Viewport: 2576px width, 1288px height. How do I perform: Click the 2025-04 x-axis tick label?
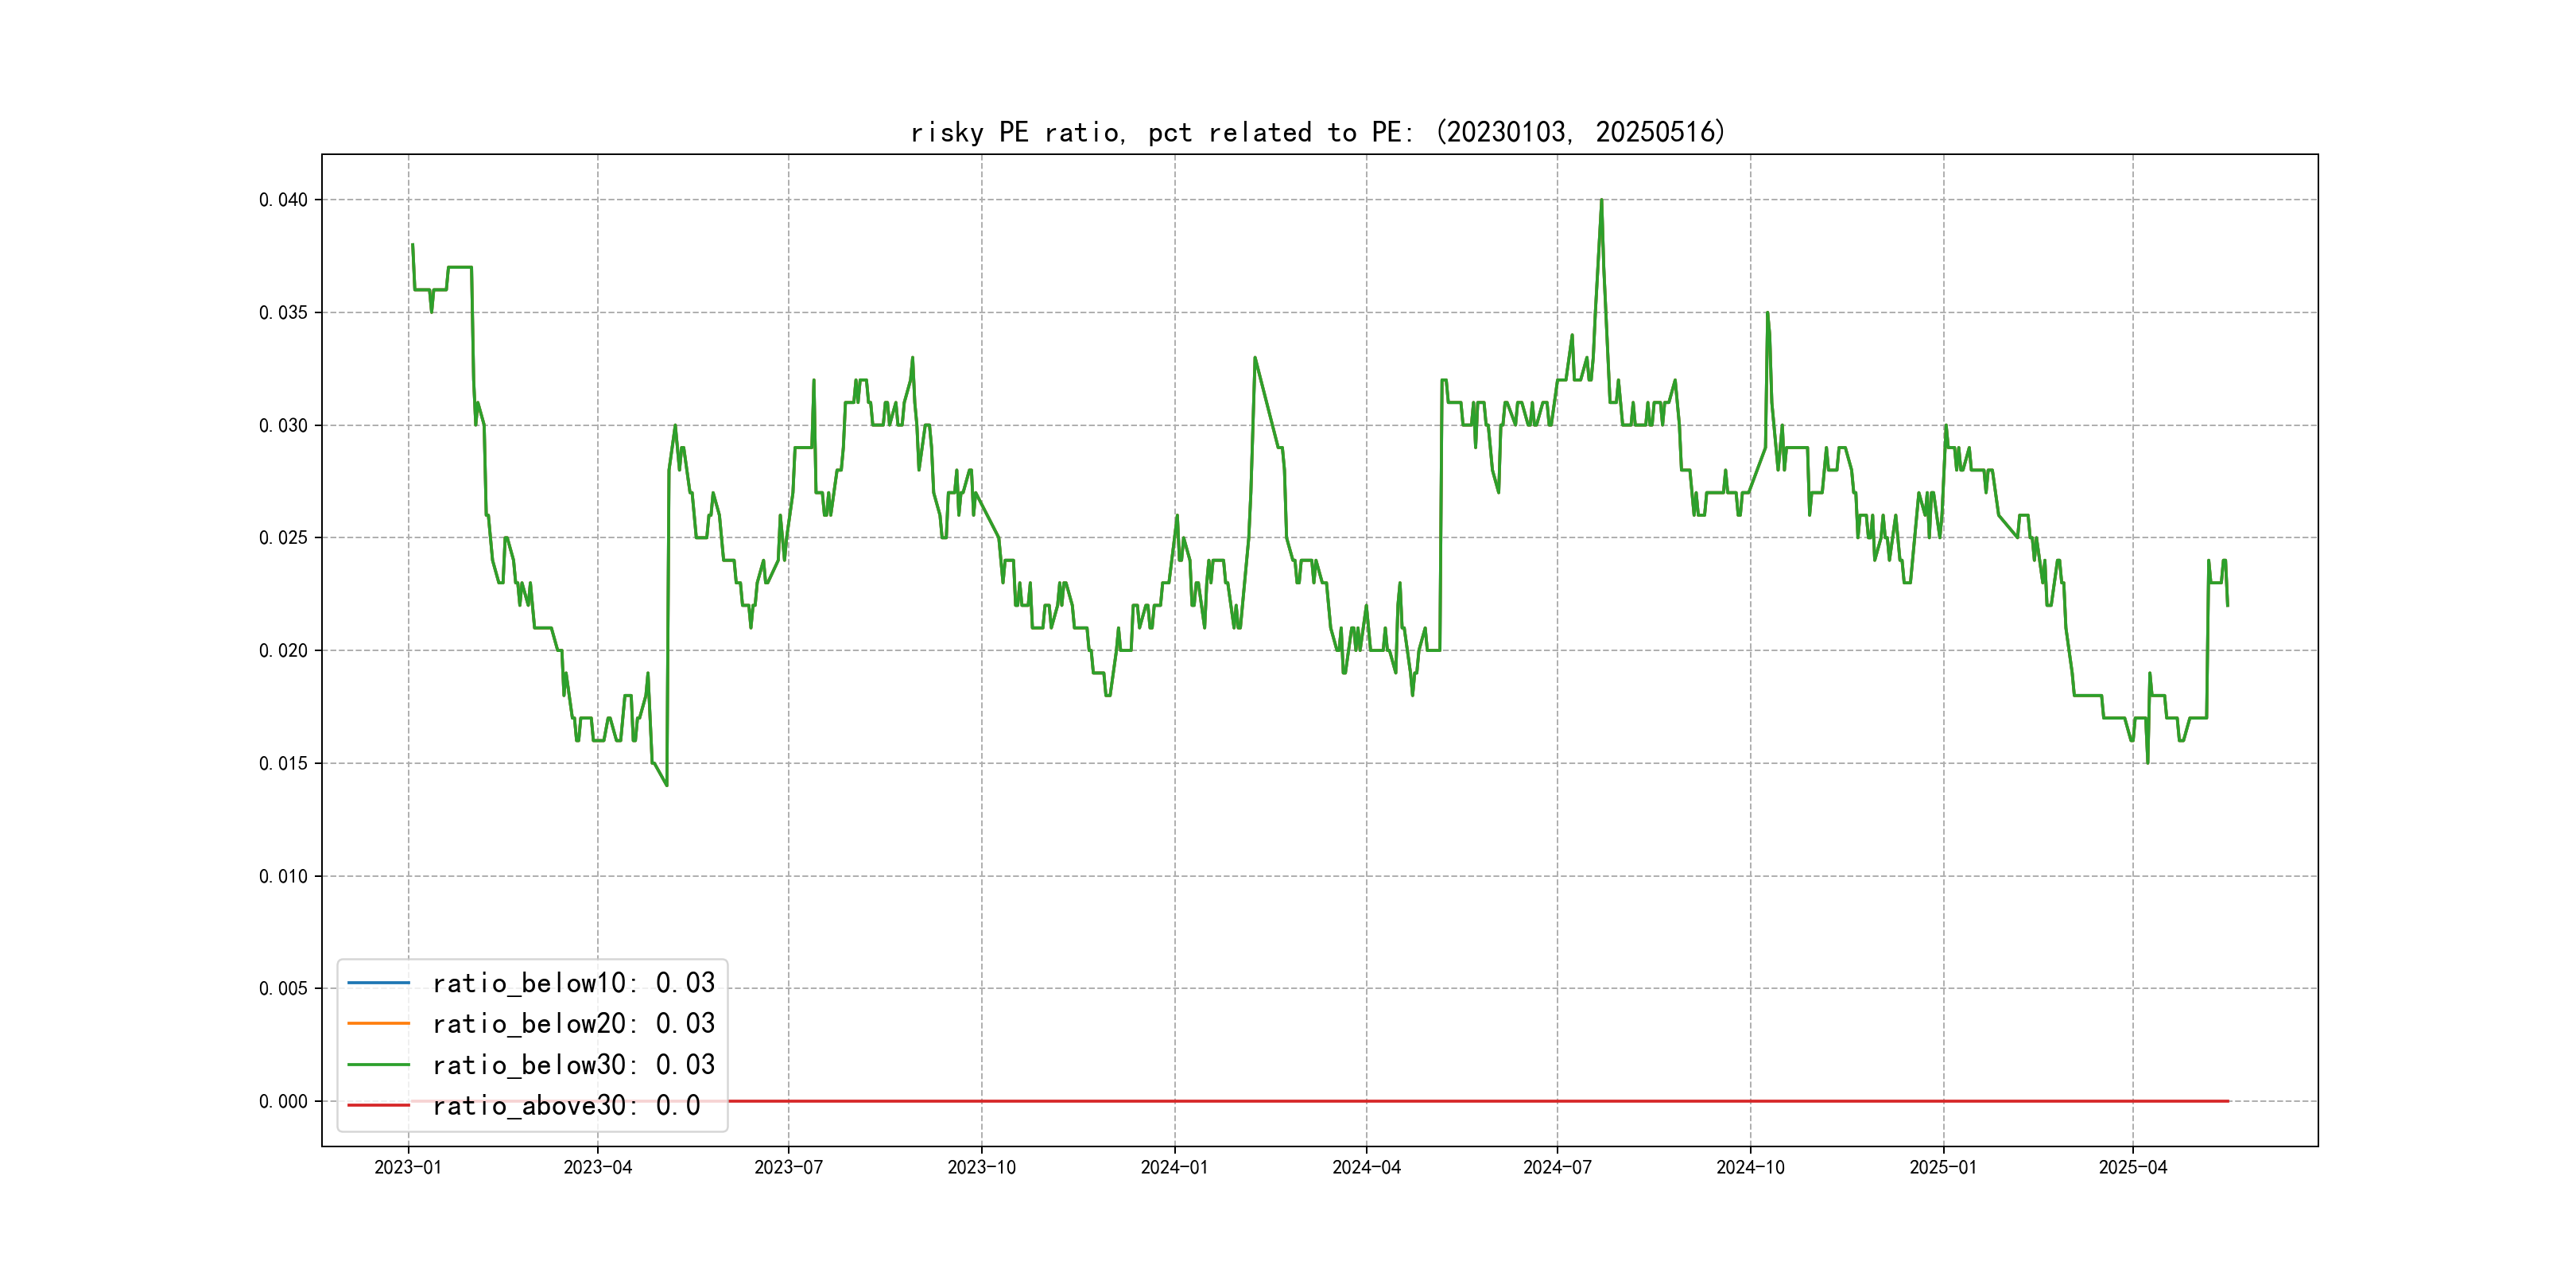coord(2132,1167)
